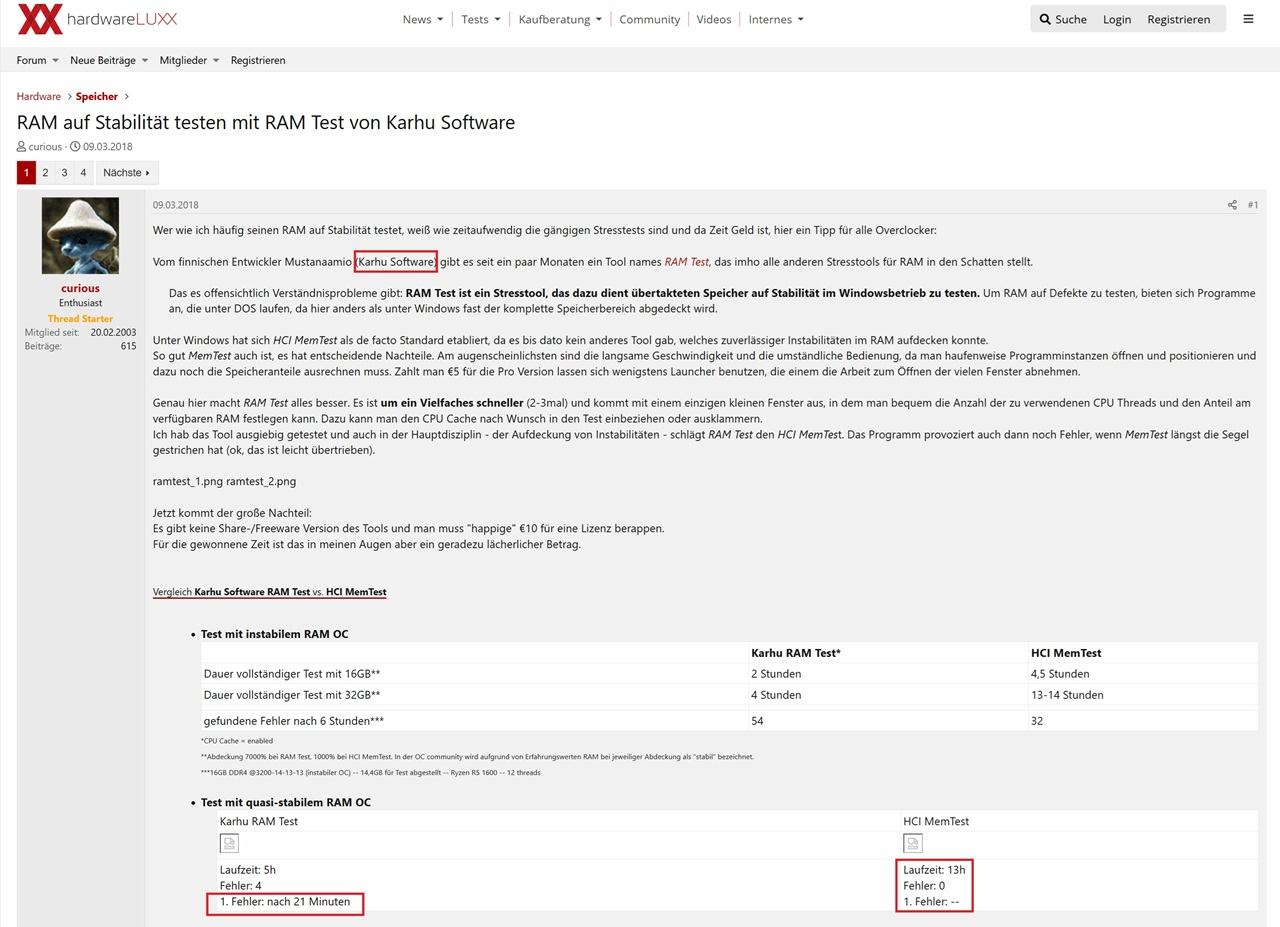Open the hamburger menu icon
Viewport: 1280px width, 927px height.
click(x=1248, y=19)
